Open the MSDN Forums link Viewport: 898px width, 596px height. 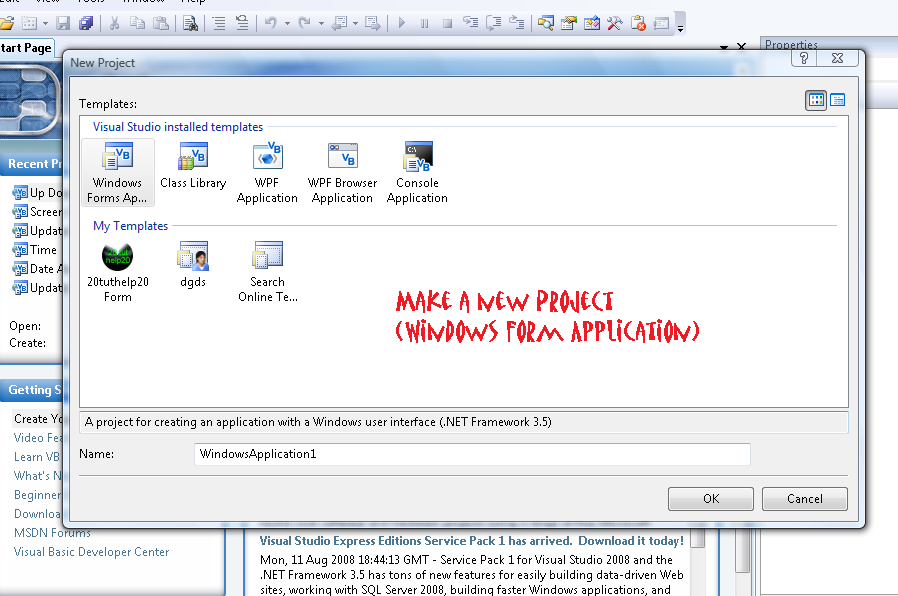pos(52,533)
